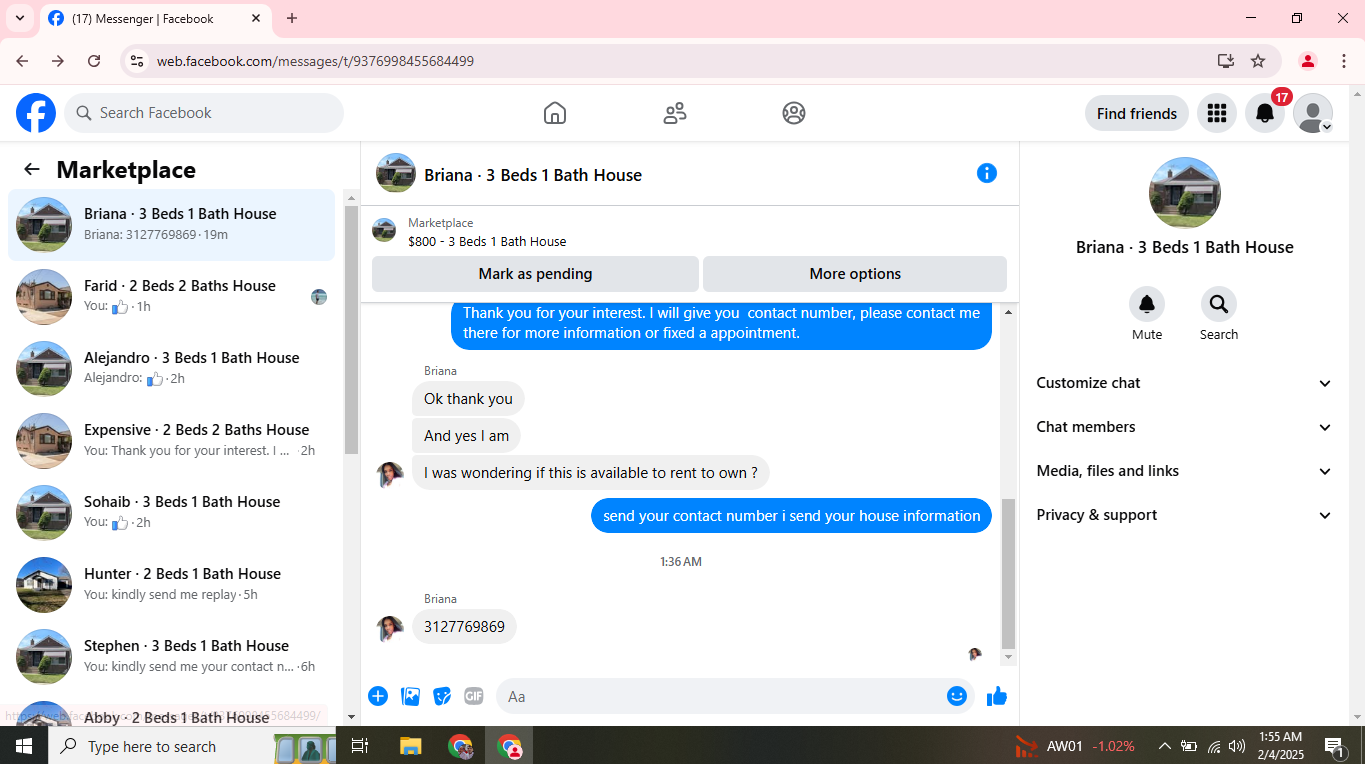Viewport: 1365px width, 764px height.
Task: Open Expensive 2 Beds 2 Baths House chat
Action: [172, 441]
